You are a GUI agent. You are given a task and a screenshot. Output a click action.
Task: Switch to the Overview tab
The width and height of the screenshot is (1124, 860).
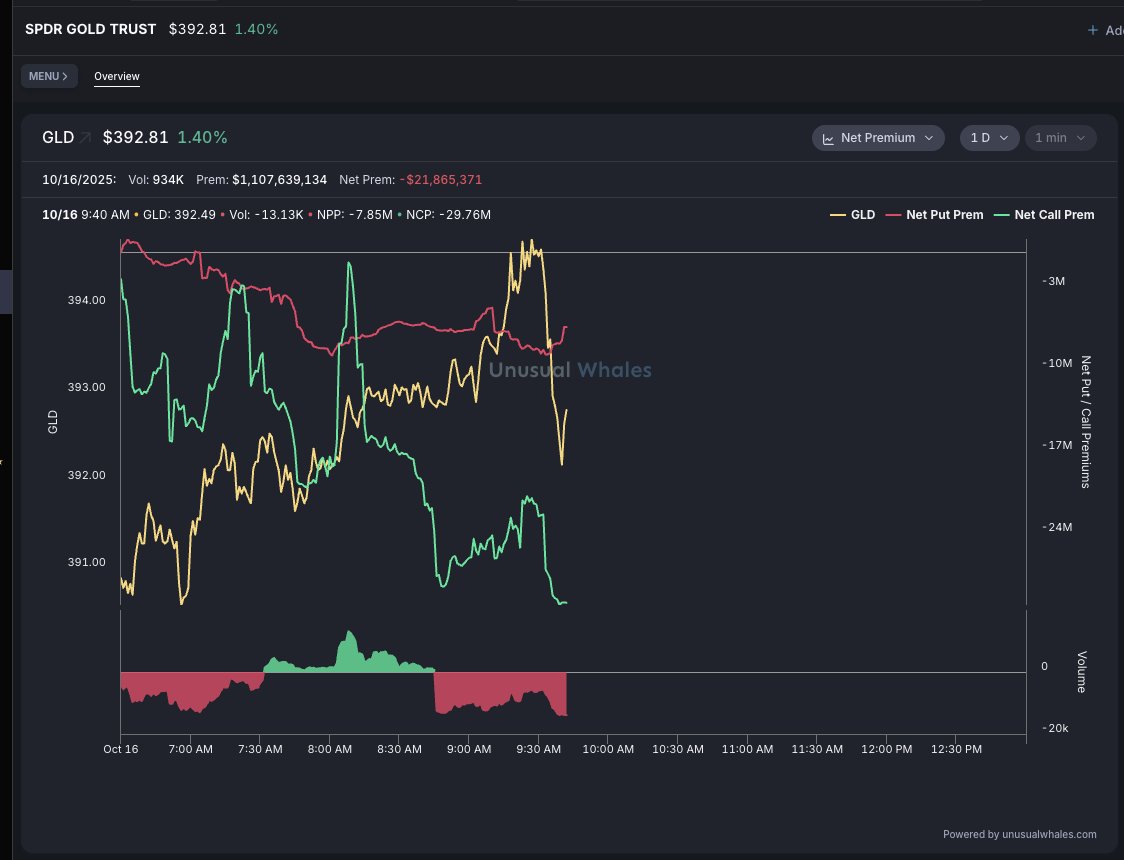point(117,76)
